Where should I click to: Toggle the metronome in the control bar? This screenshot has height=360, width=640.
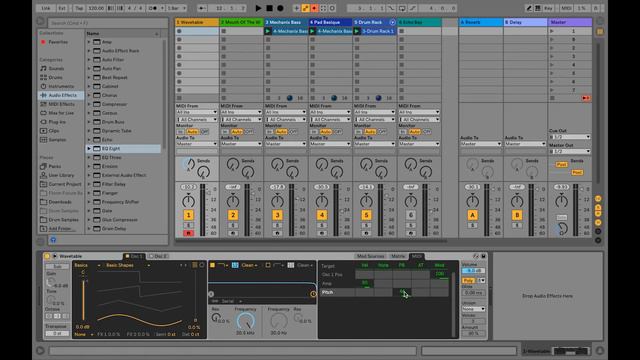tap(155, 8)
